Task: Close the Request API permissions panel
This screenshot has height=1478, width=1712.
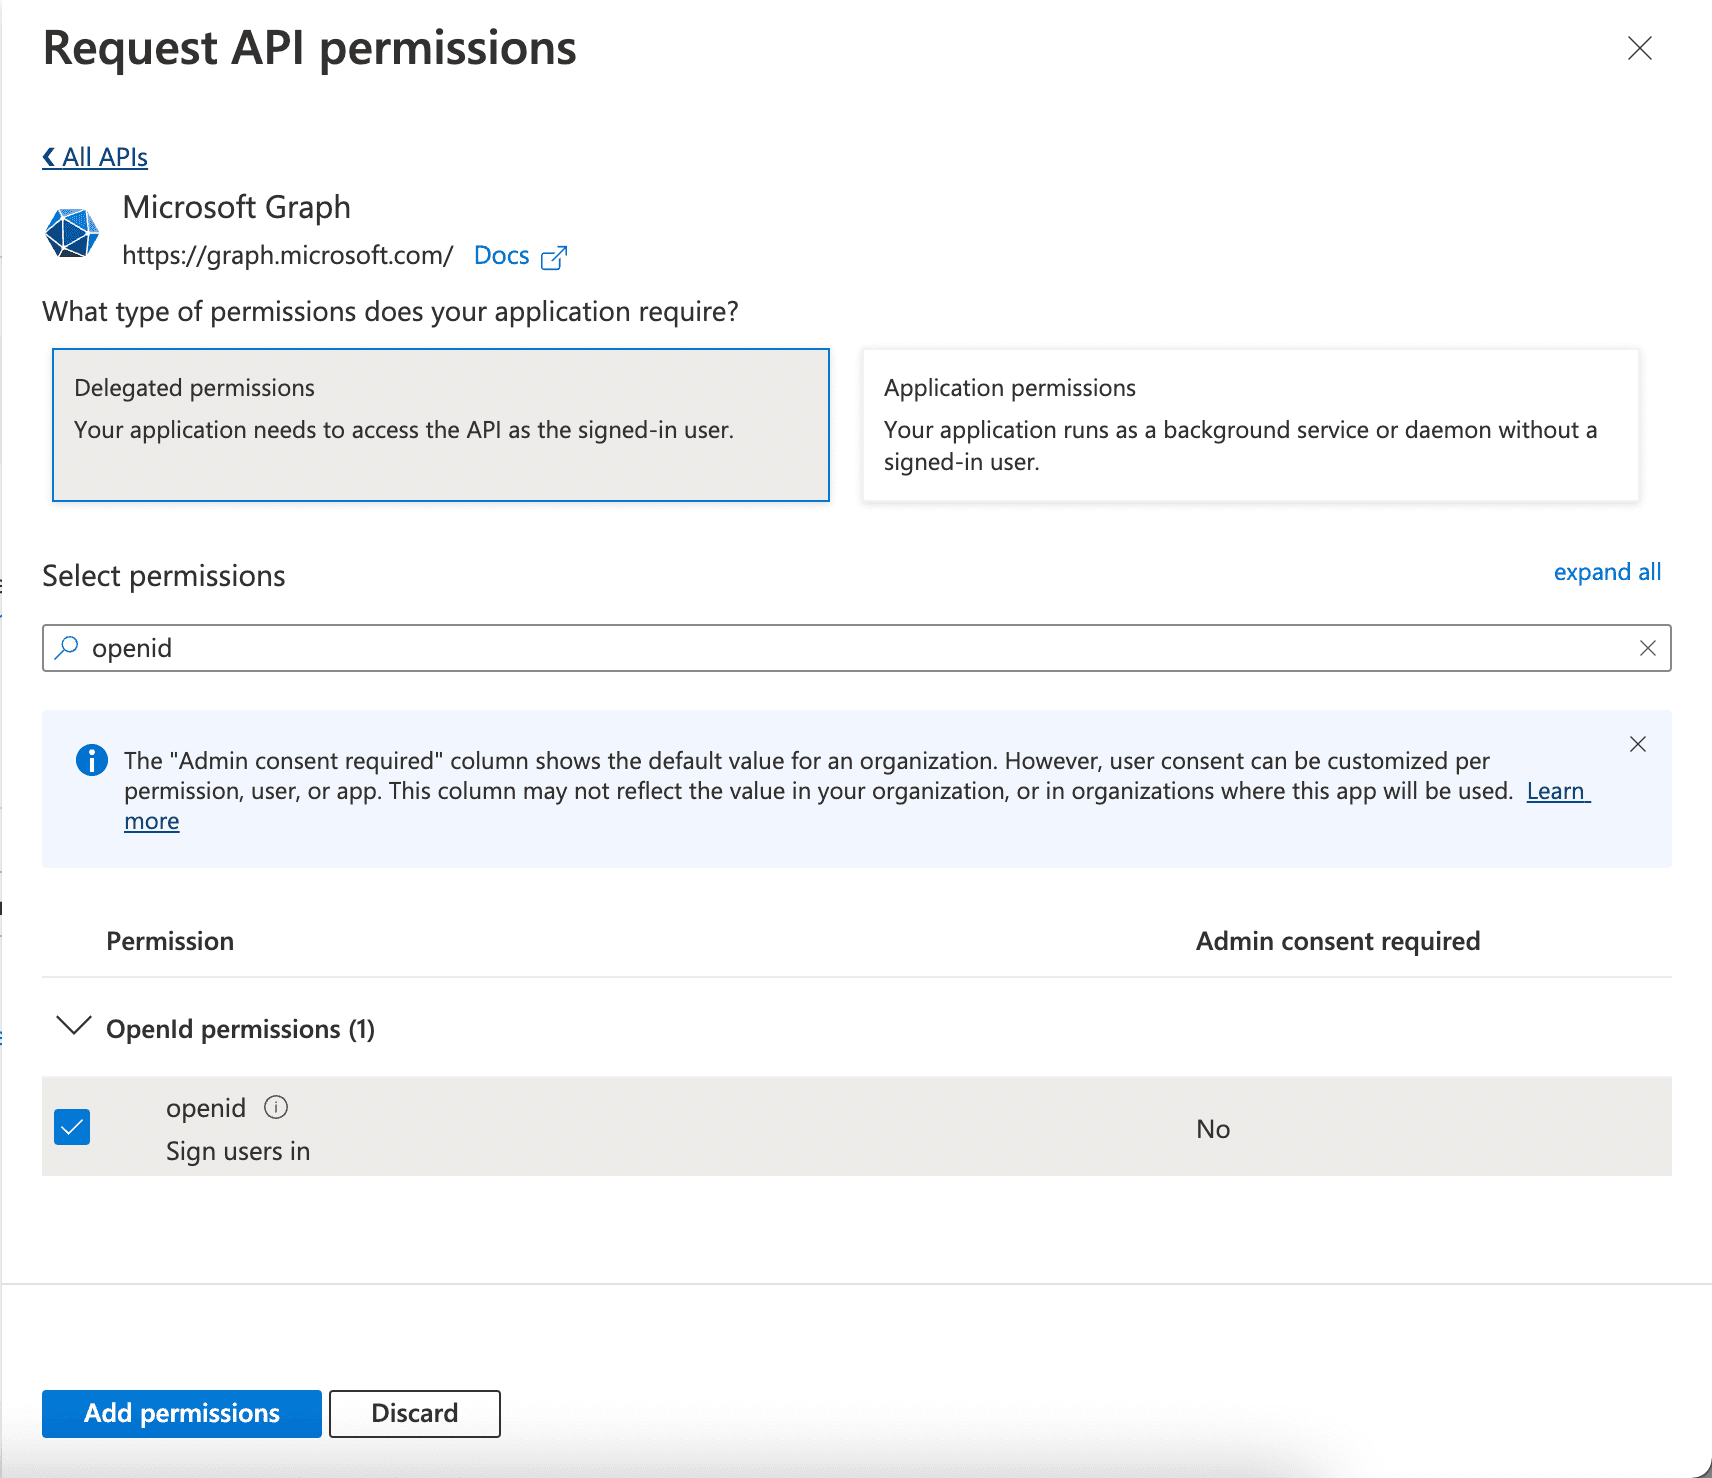Action: [1639, 48]
